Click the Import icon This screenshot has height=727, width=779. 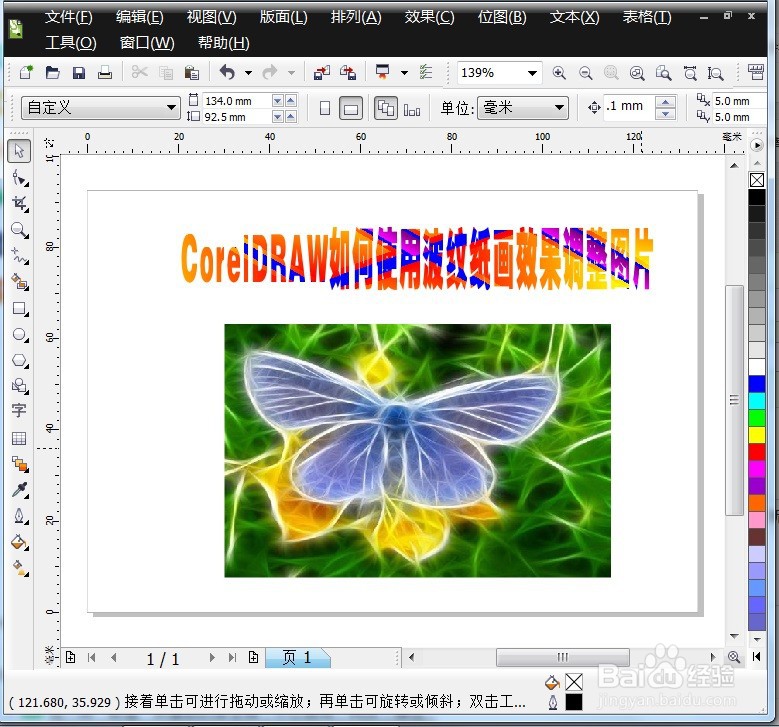pos(321,73)
